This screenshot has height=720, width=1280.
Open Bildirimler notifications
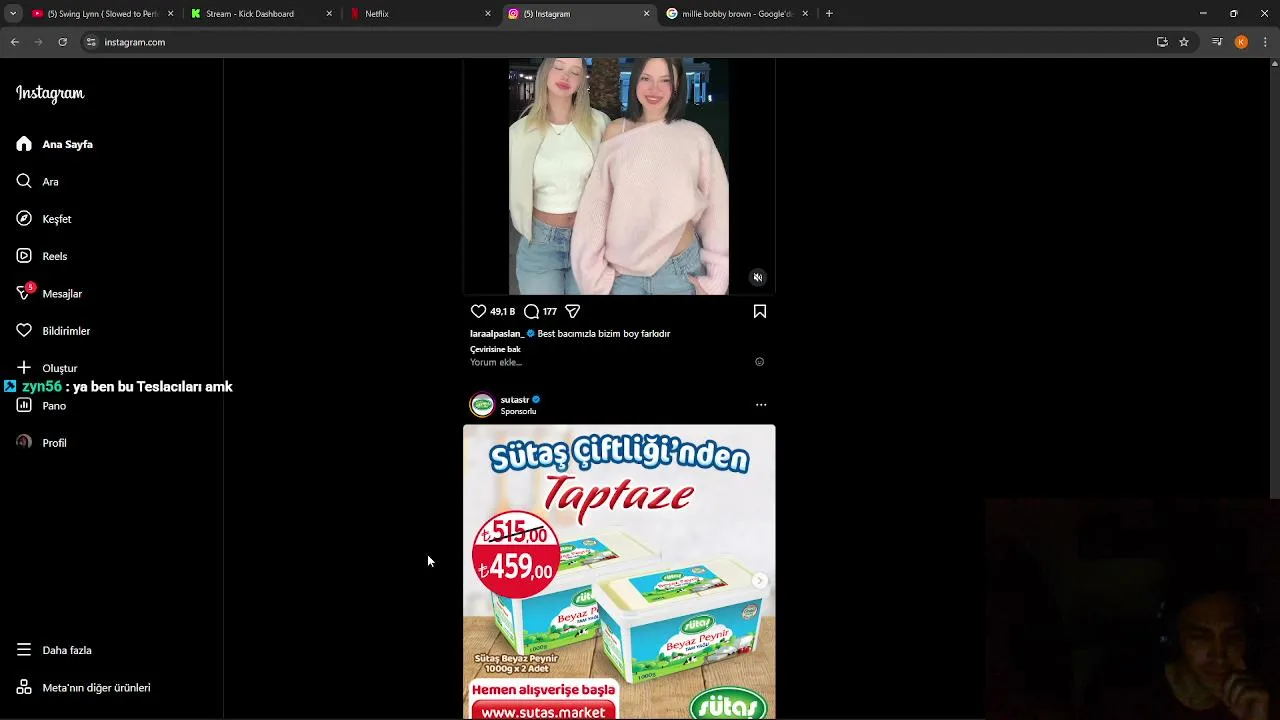point(53,330)
